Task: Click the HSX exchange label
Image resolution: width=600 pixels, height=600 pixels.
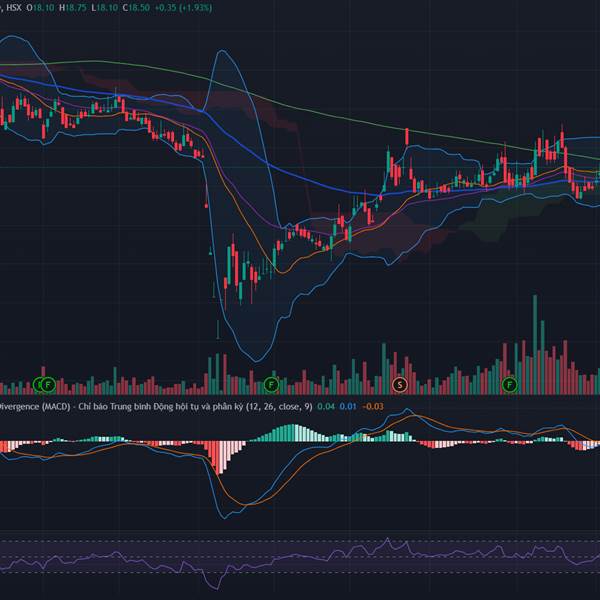Action: [x=14, y=7]
